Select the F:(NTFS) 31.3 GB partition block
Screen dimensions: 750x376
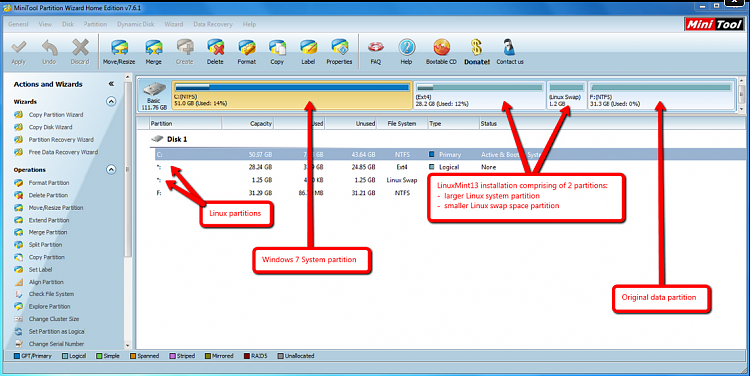pos(661,95)
